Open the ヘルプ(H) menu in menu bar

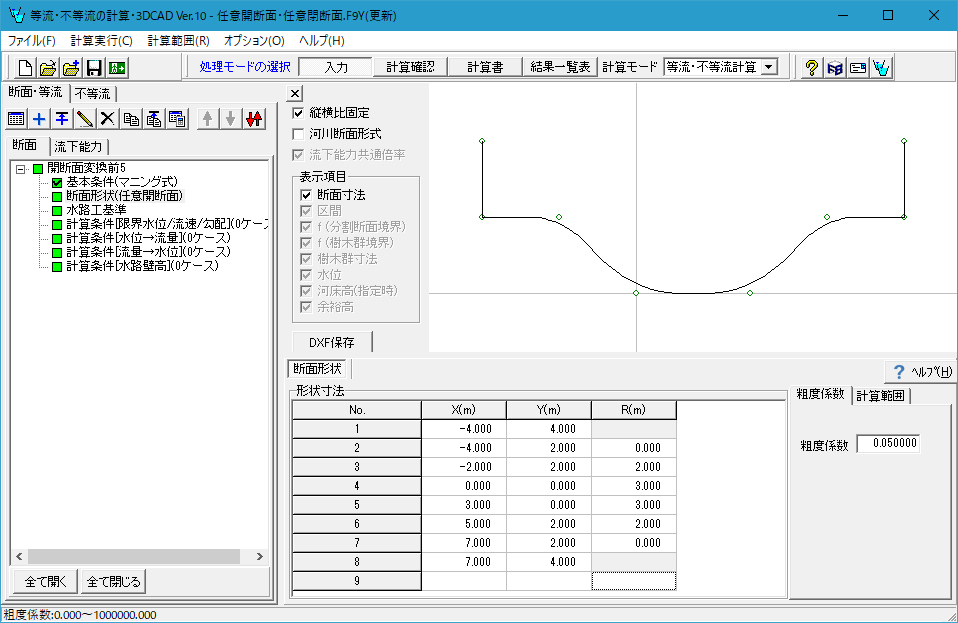click(x=321, y=41)
